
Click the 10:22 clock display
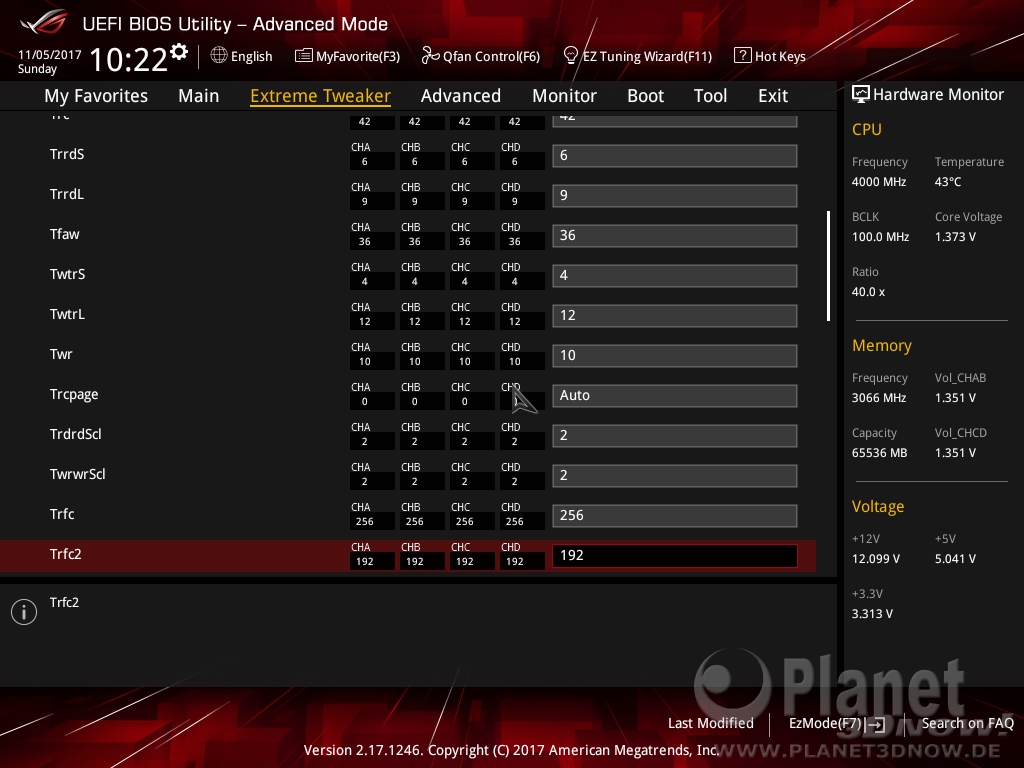coord(129,59)
